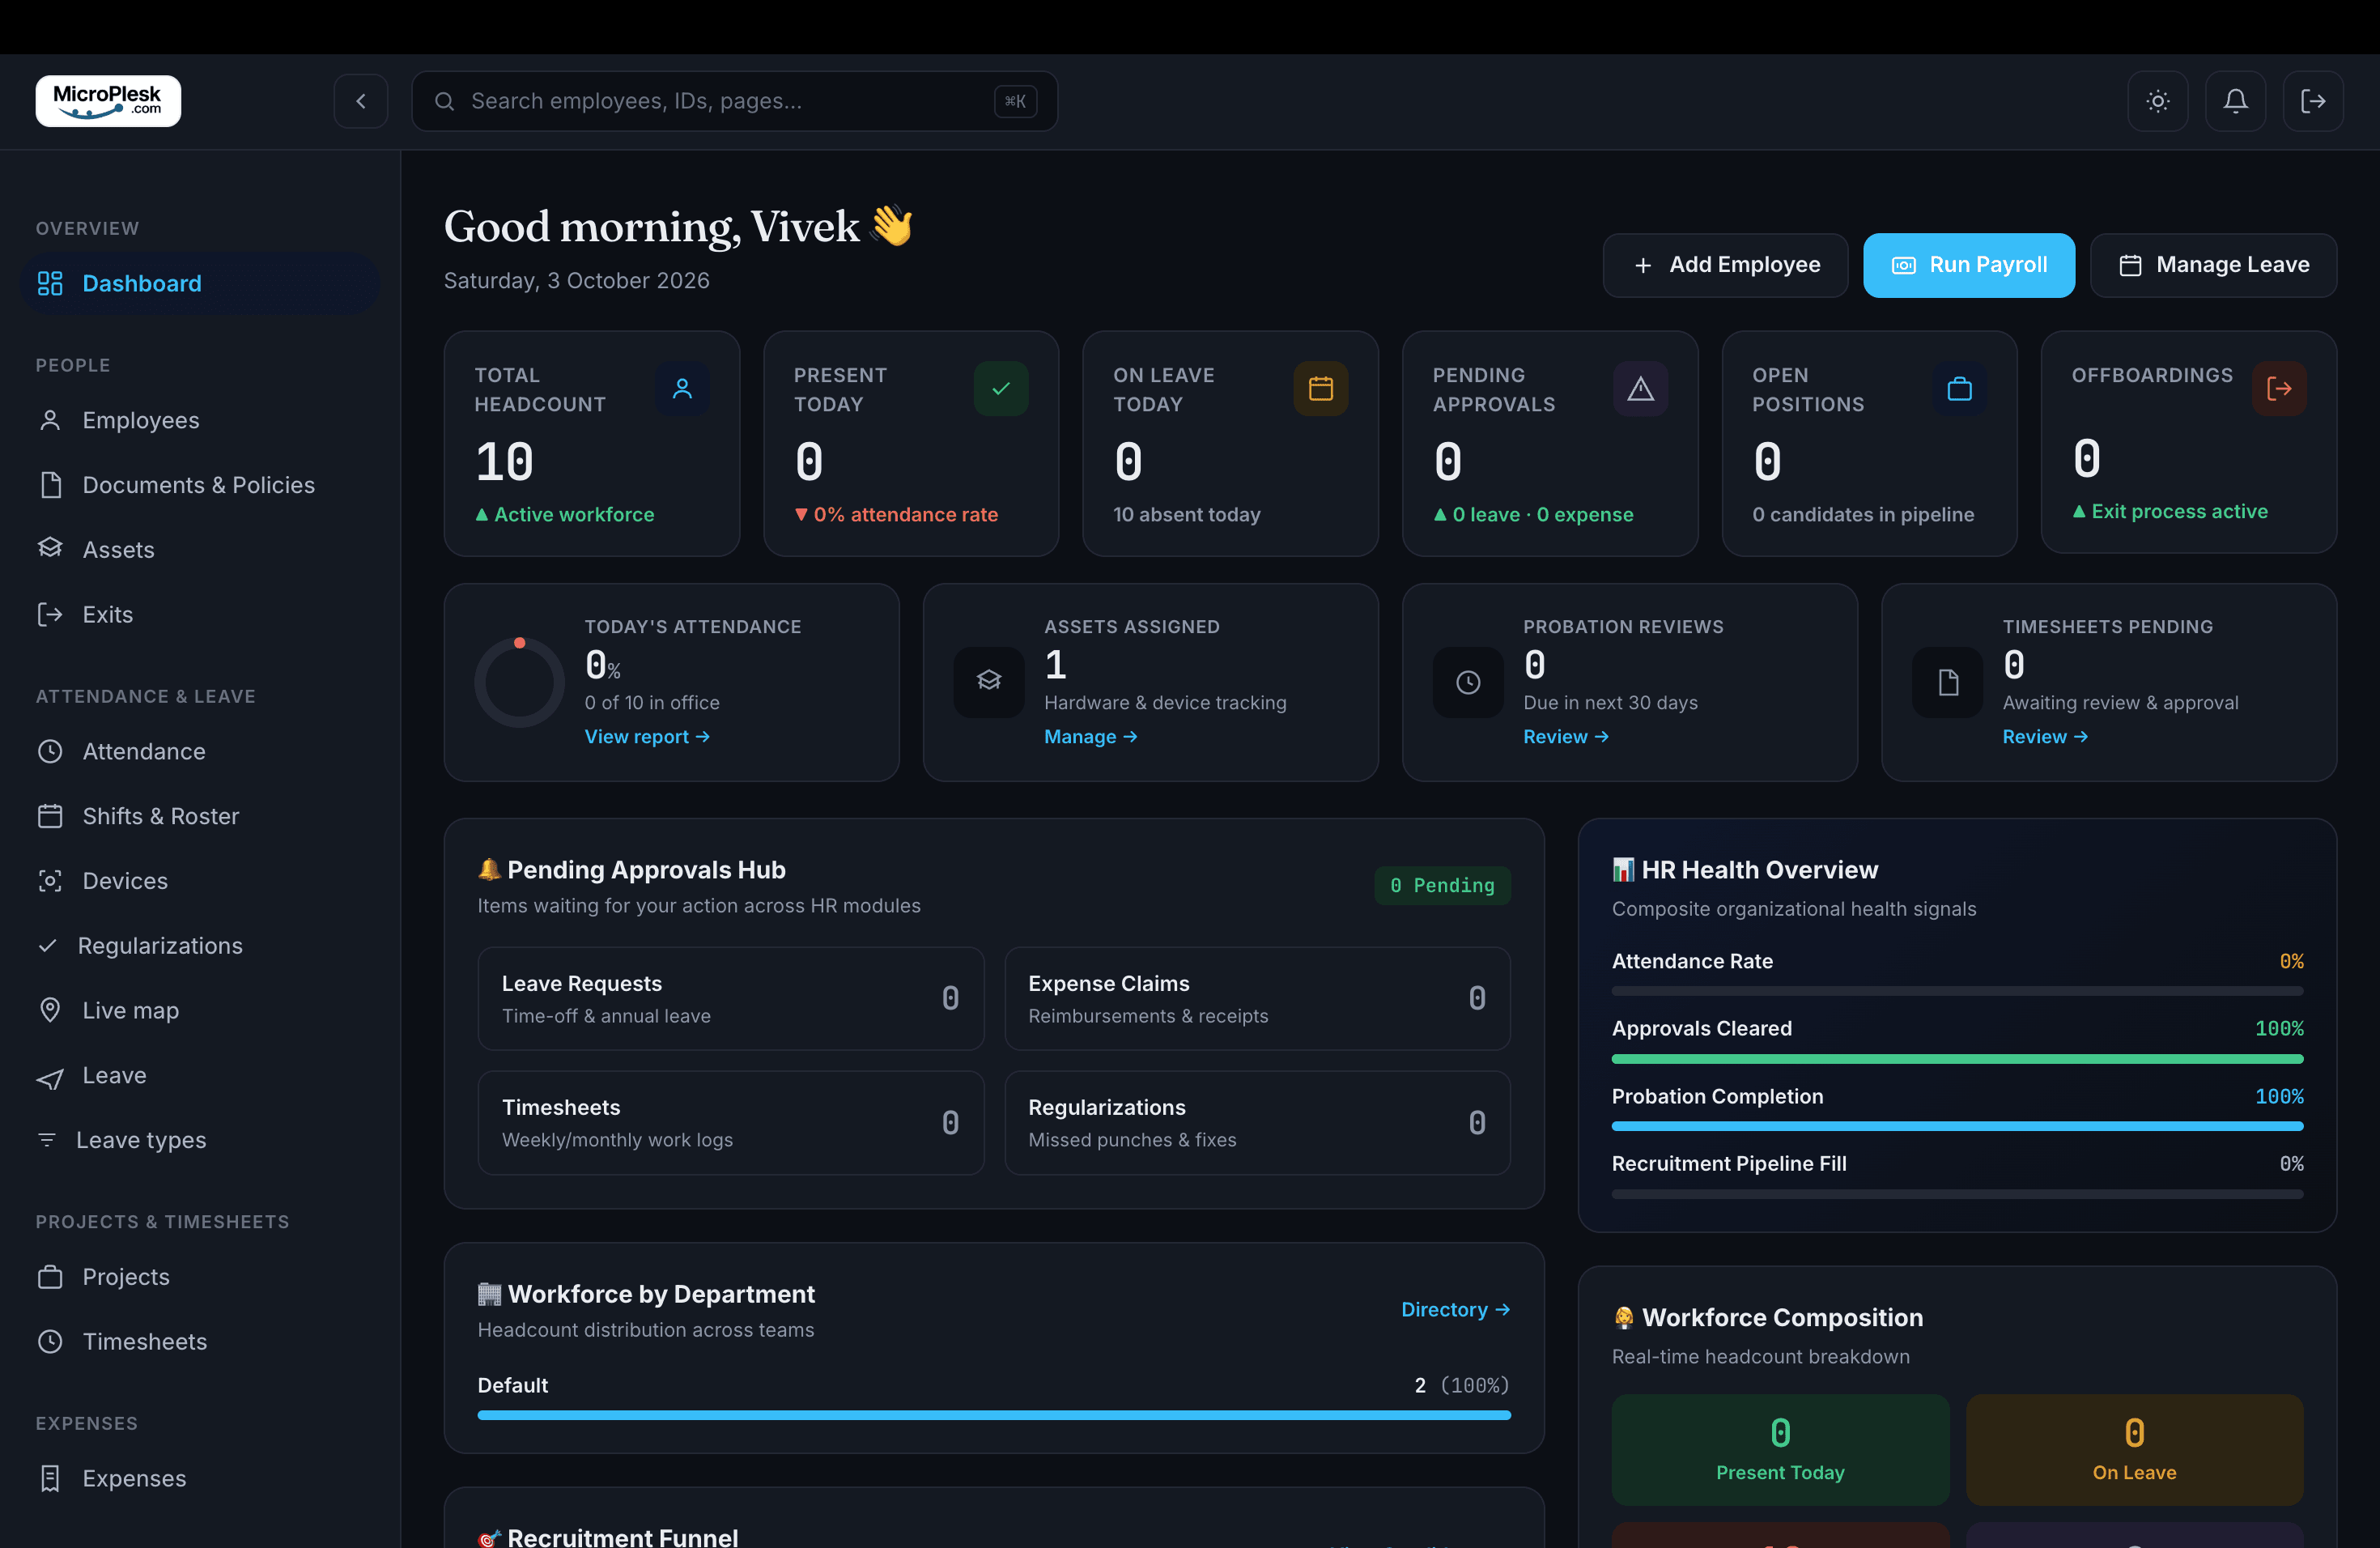Click the Default department progress bar
Screen dimensions: 2380x1548
click(994, 1415)
